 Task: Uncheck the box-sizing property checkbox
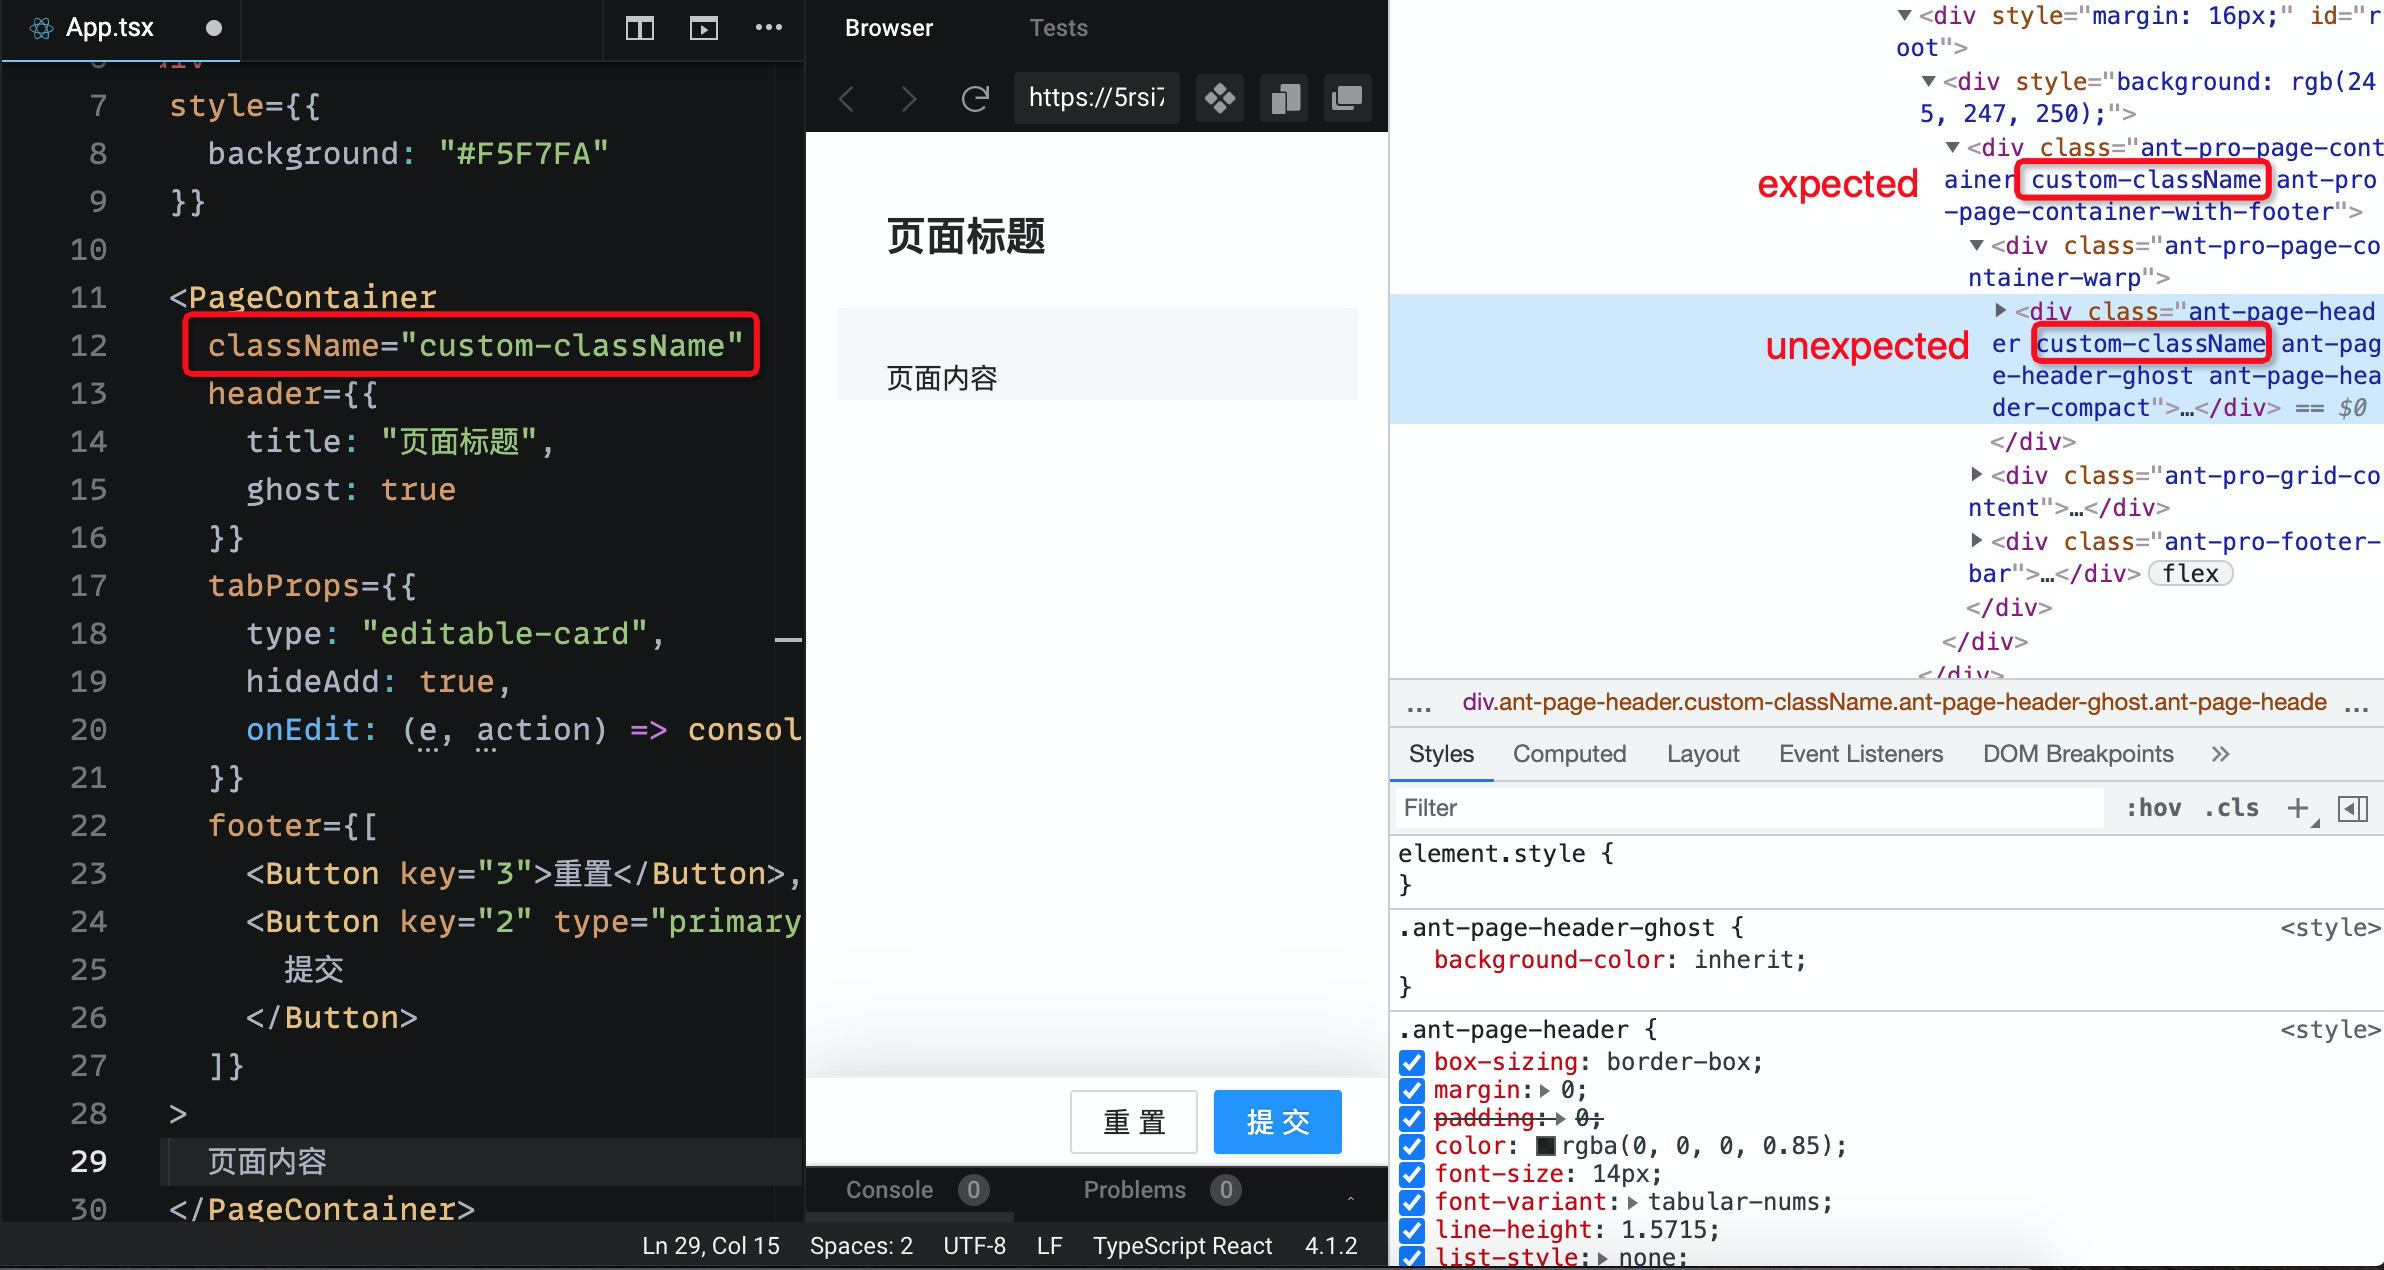point(1411,1062)
